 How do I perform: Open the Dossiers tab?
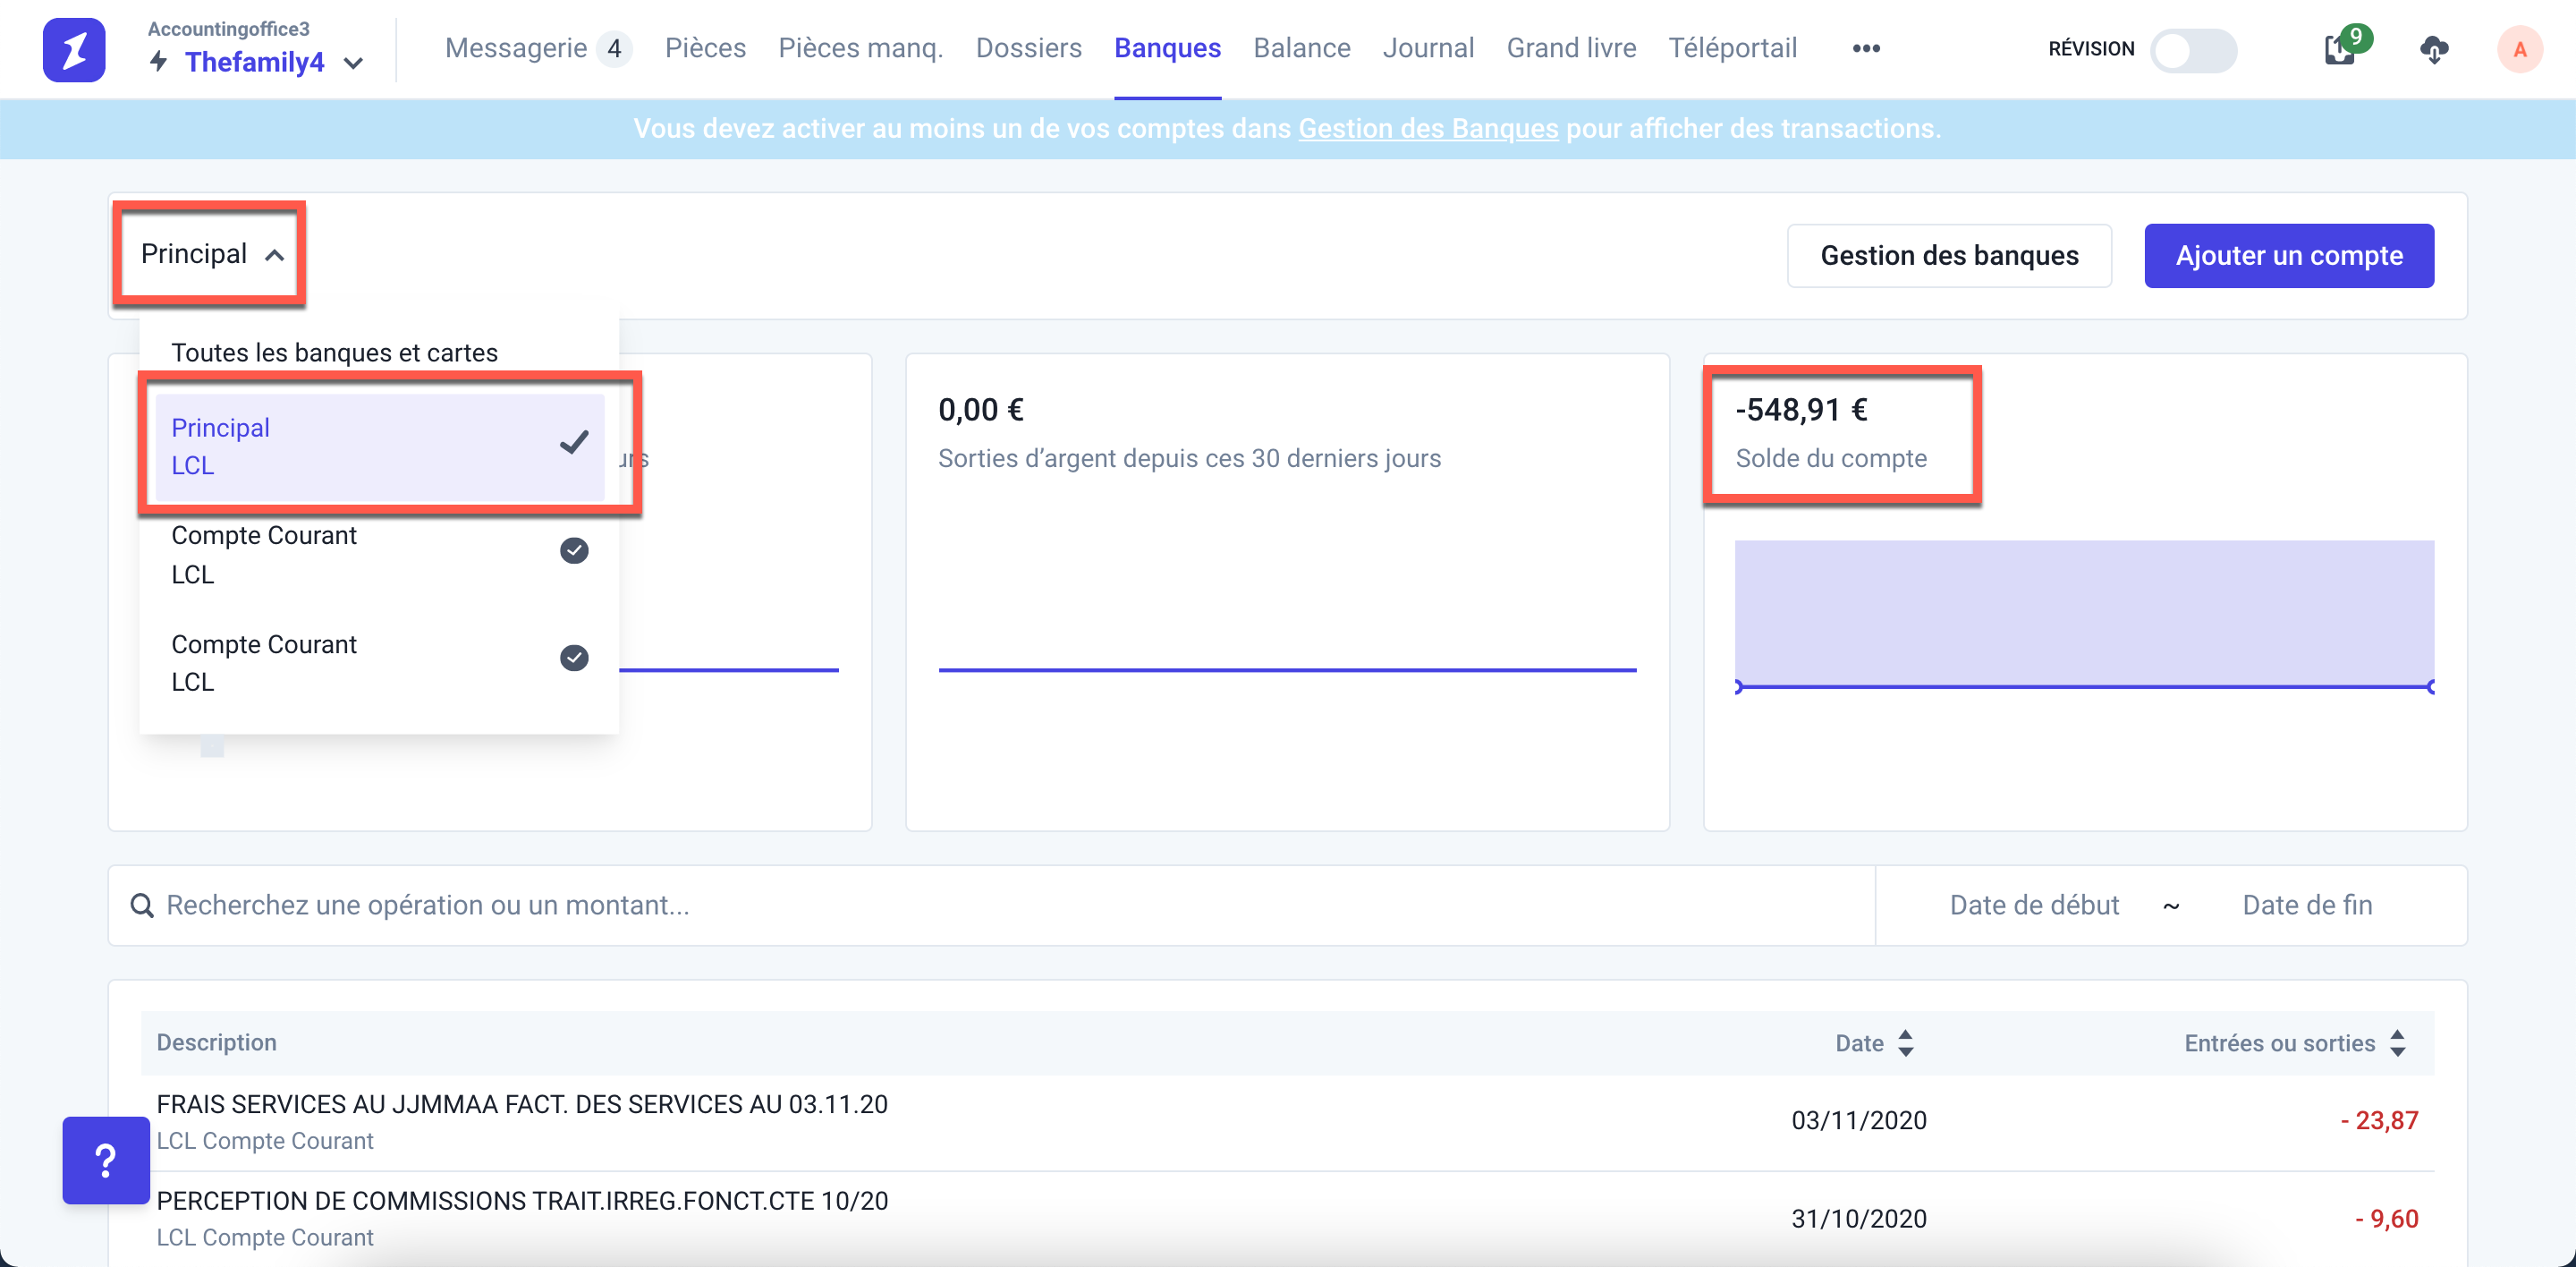pos(1028,48)
